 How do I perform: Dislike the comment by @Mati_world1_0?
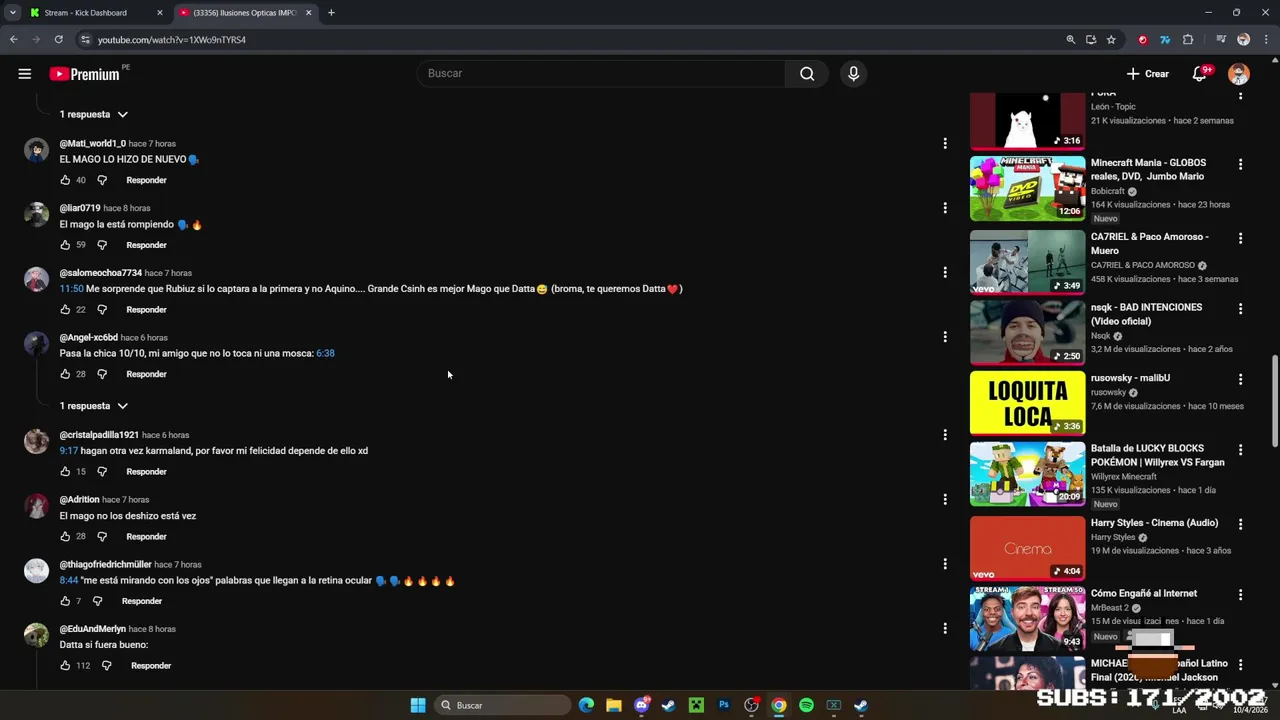click(101, 180)
